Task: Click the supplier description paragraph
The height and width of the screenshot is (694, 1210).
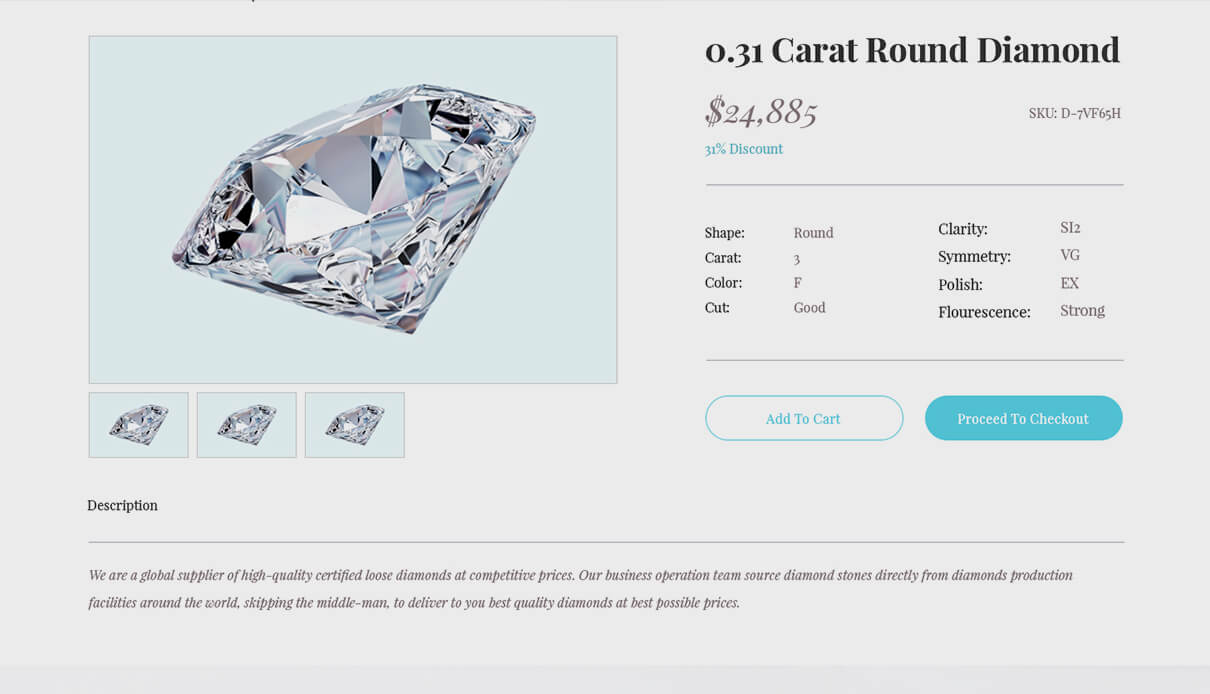Action: tap(580, 589)
